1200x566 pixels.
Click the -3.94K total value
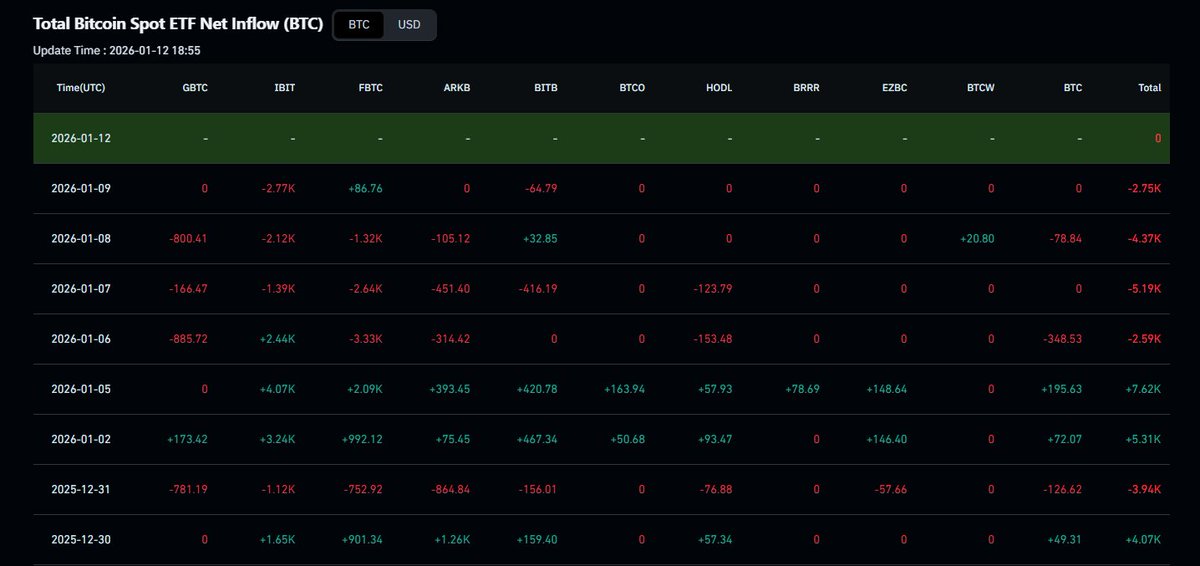[1144, 490]
